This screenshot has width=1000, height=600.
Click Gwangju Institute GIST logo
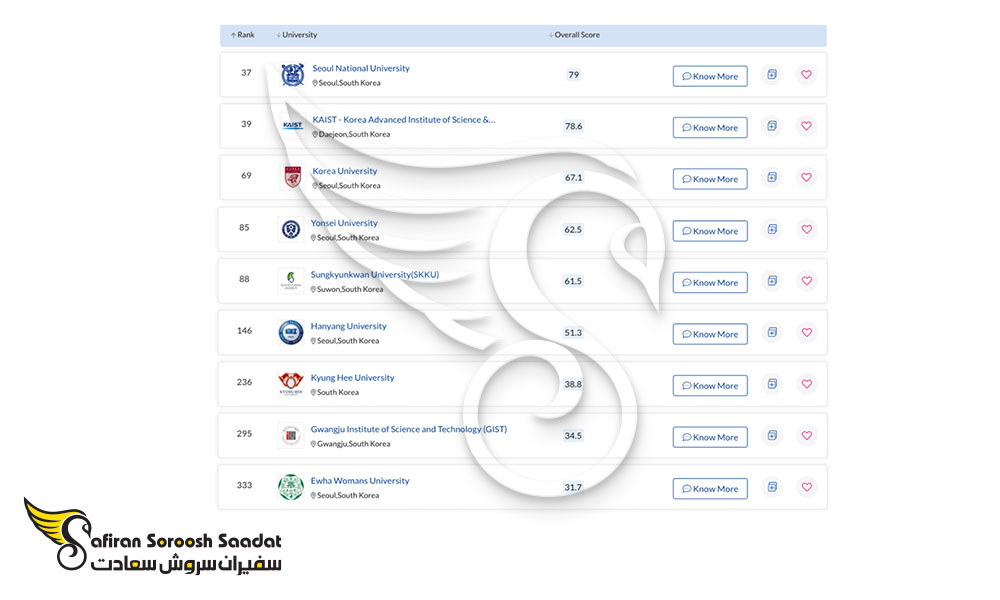[x=291, y=435]
